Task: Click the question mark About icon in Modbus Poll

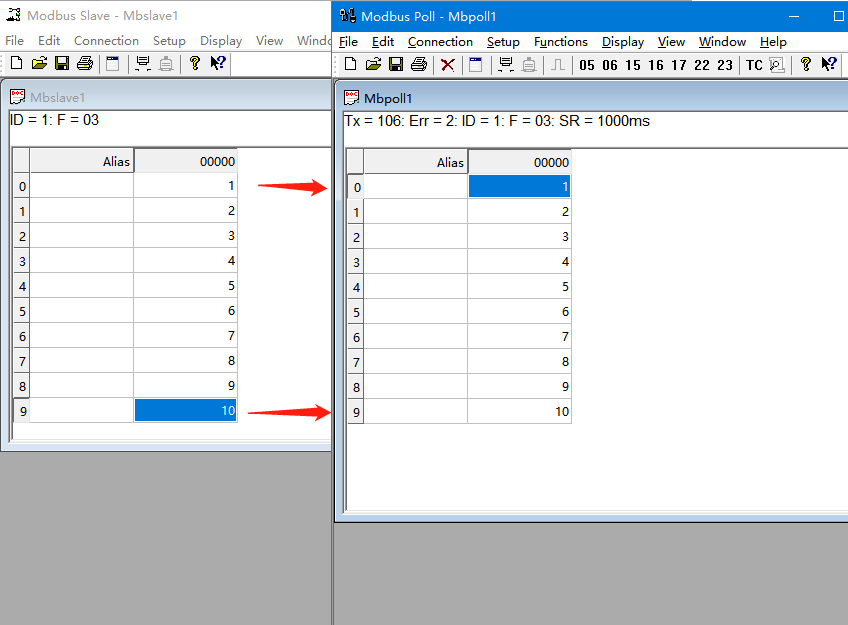Action: point(805,65)
